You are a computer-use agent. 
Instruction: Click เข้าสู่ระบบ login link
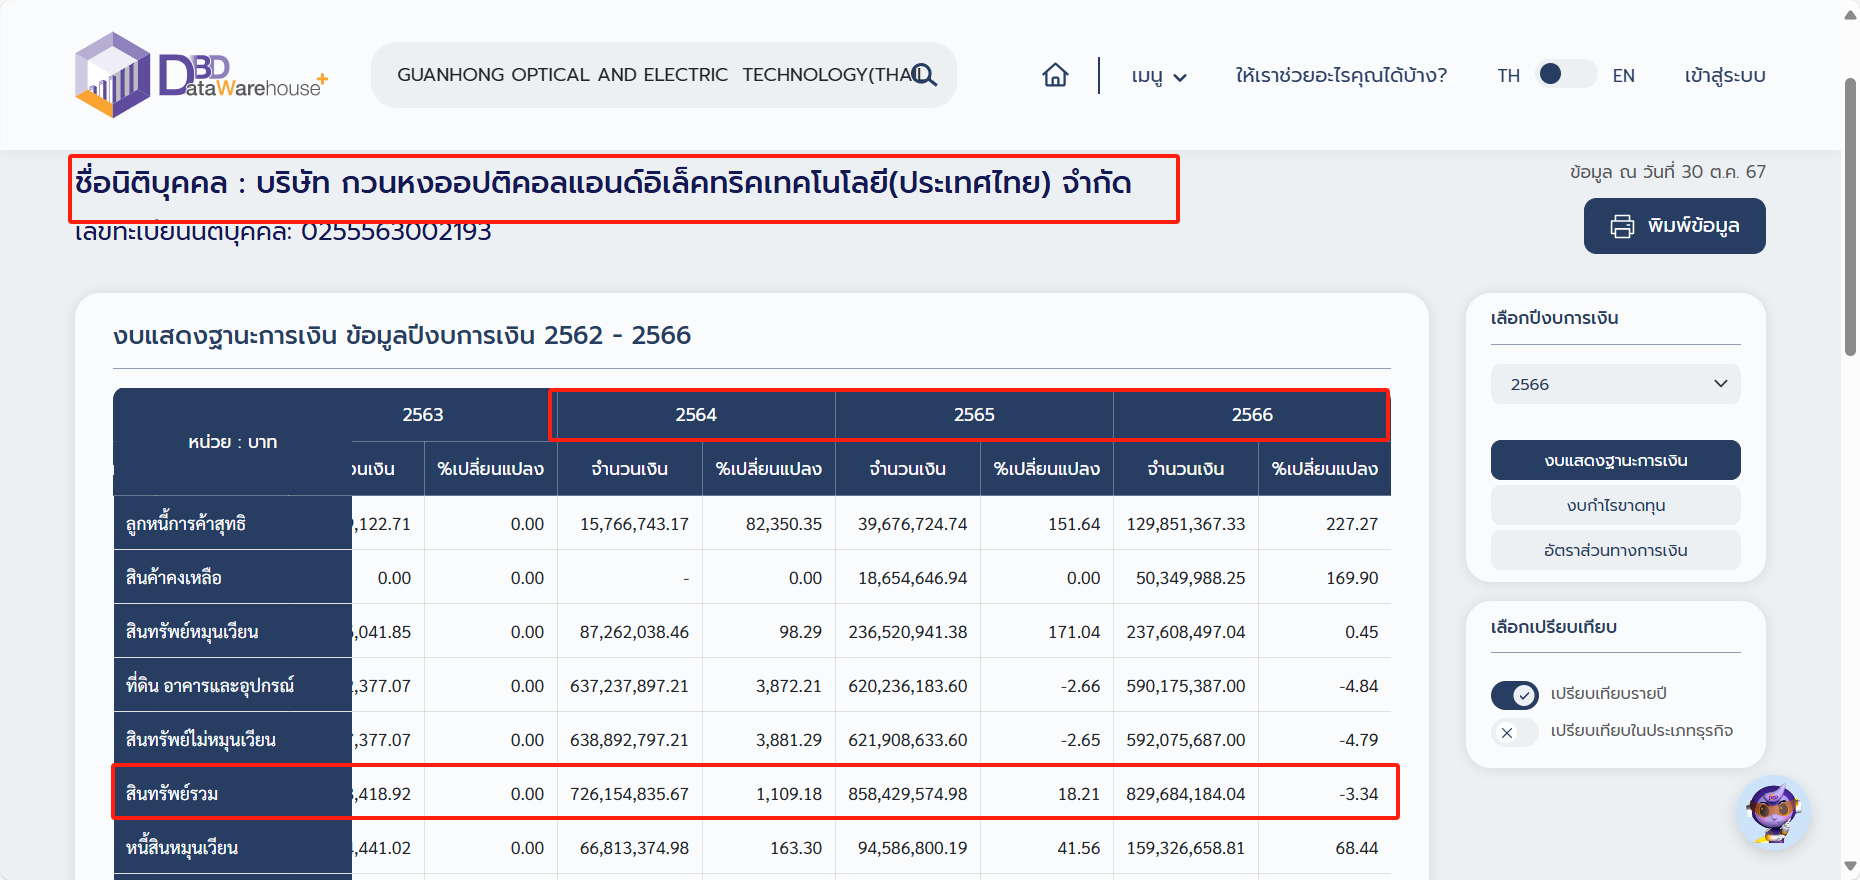click(x=1725, y=76)
